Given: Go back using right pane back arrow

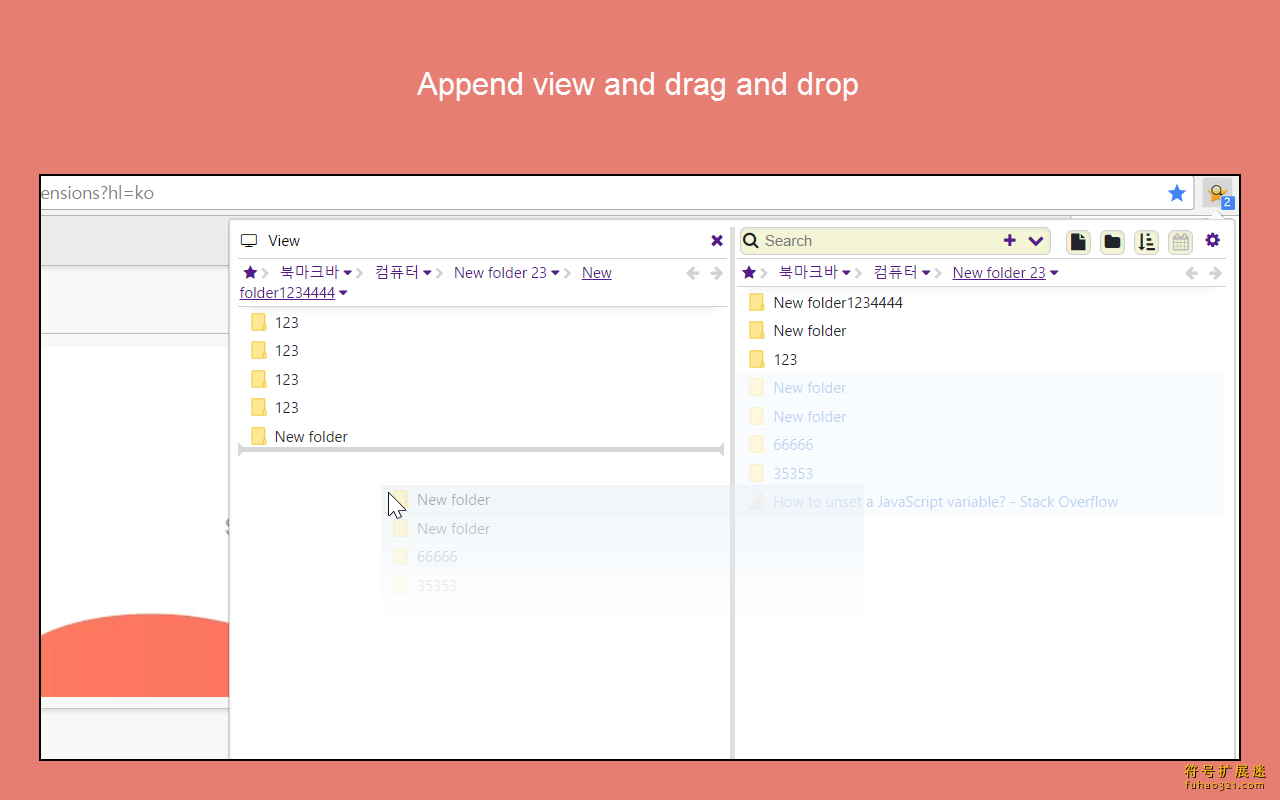Looking at the screenshot, I should [1192, 273].
